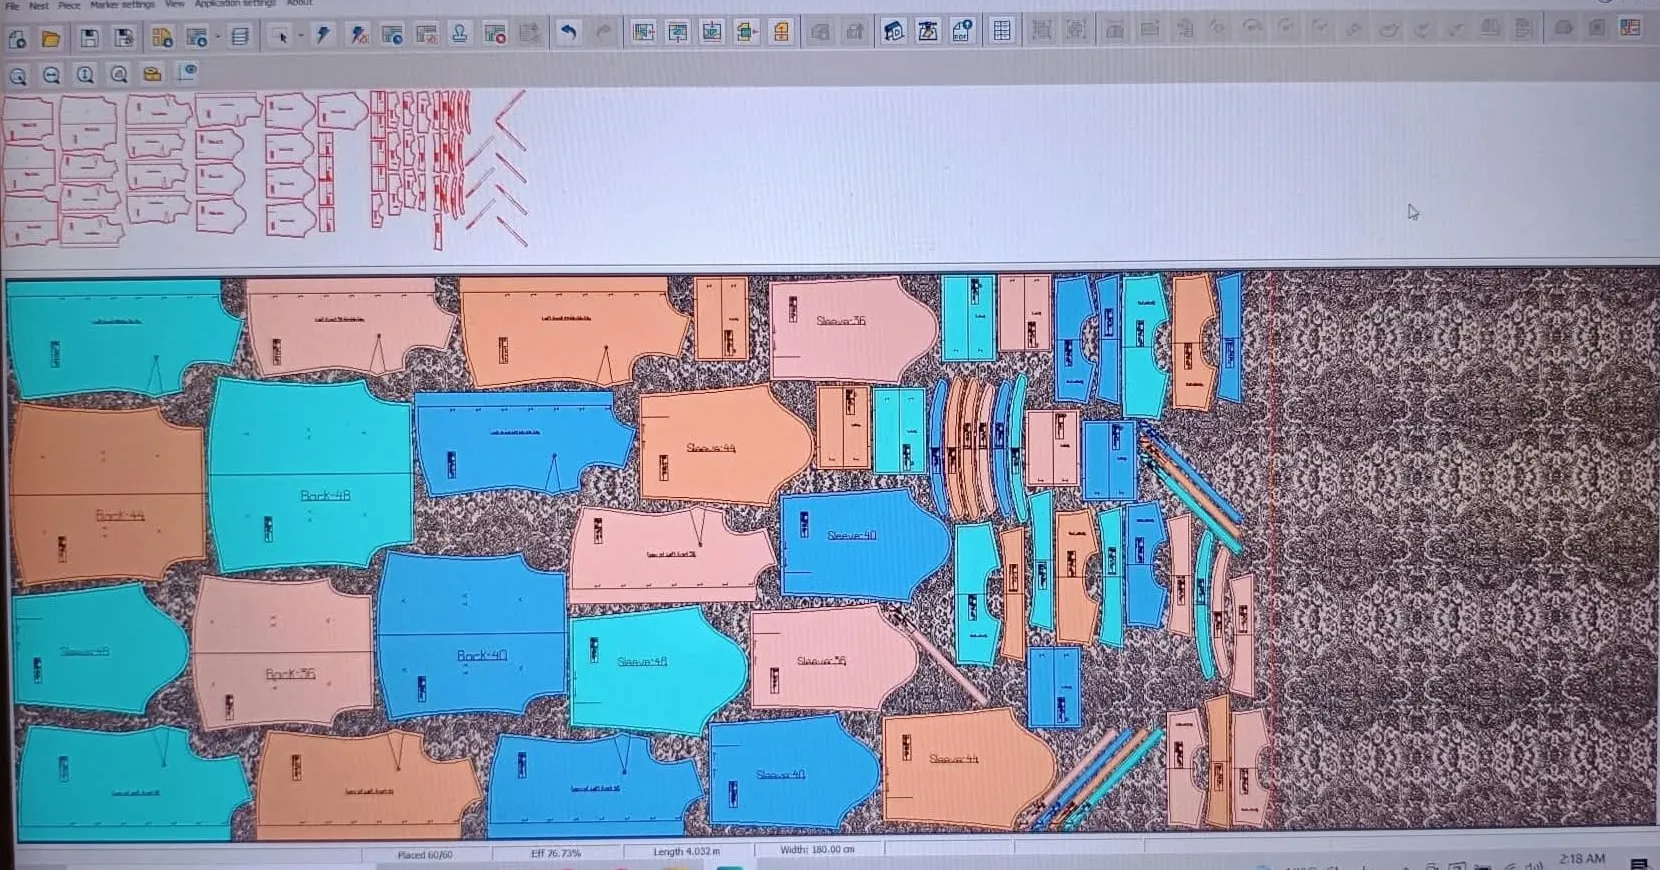
Task: Export the marker to PDF
Action: point(962,31)
